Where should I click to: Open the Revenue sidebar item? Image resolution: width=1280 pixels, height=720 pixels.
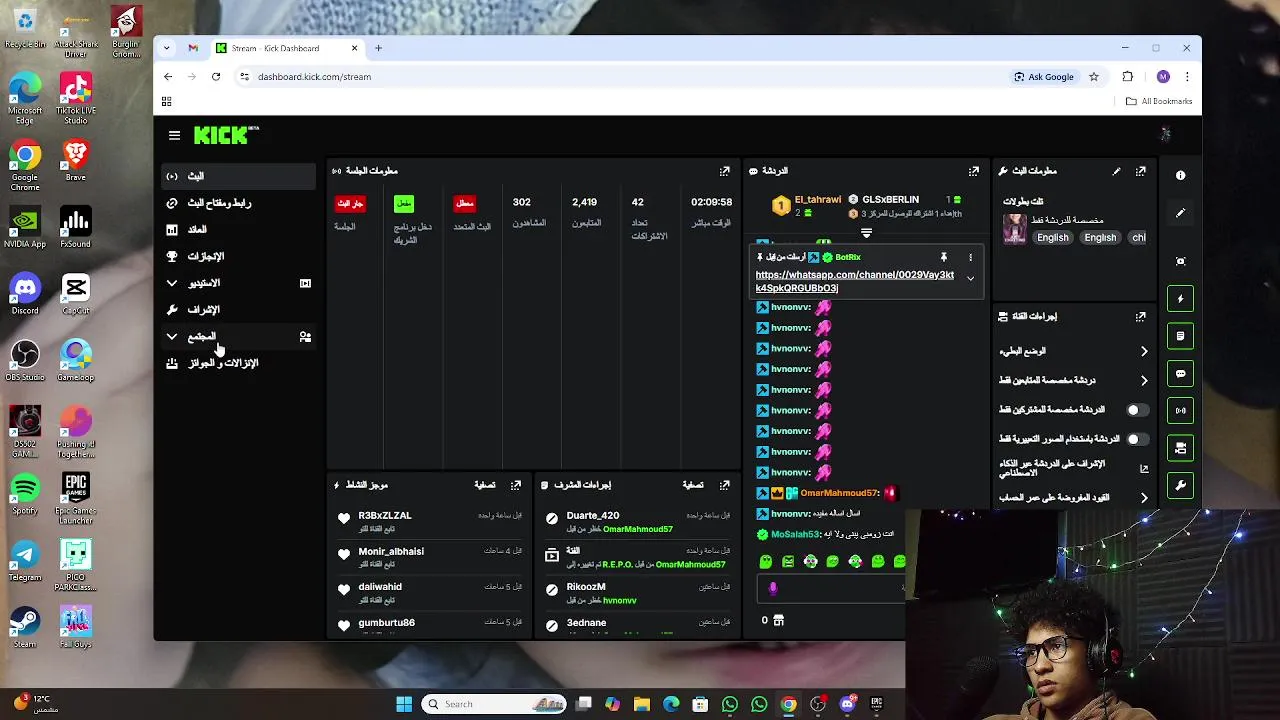pyautogui.click(x=238, y=230)
